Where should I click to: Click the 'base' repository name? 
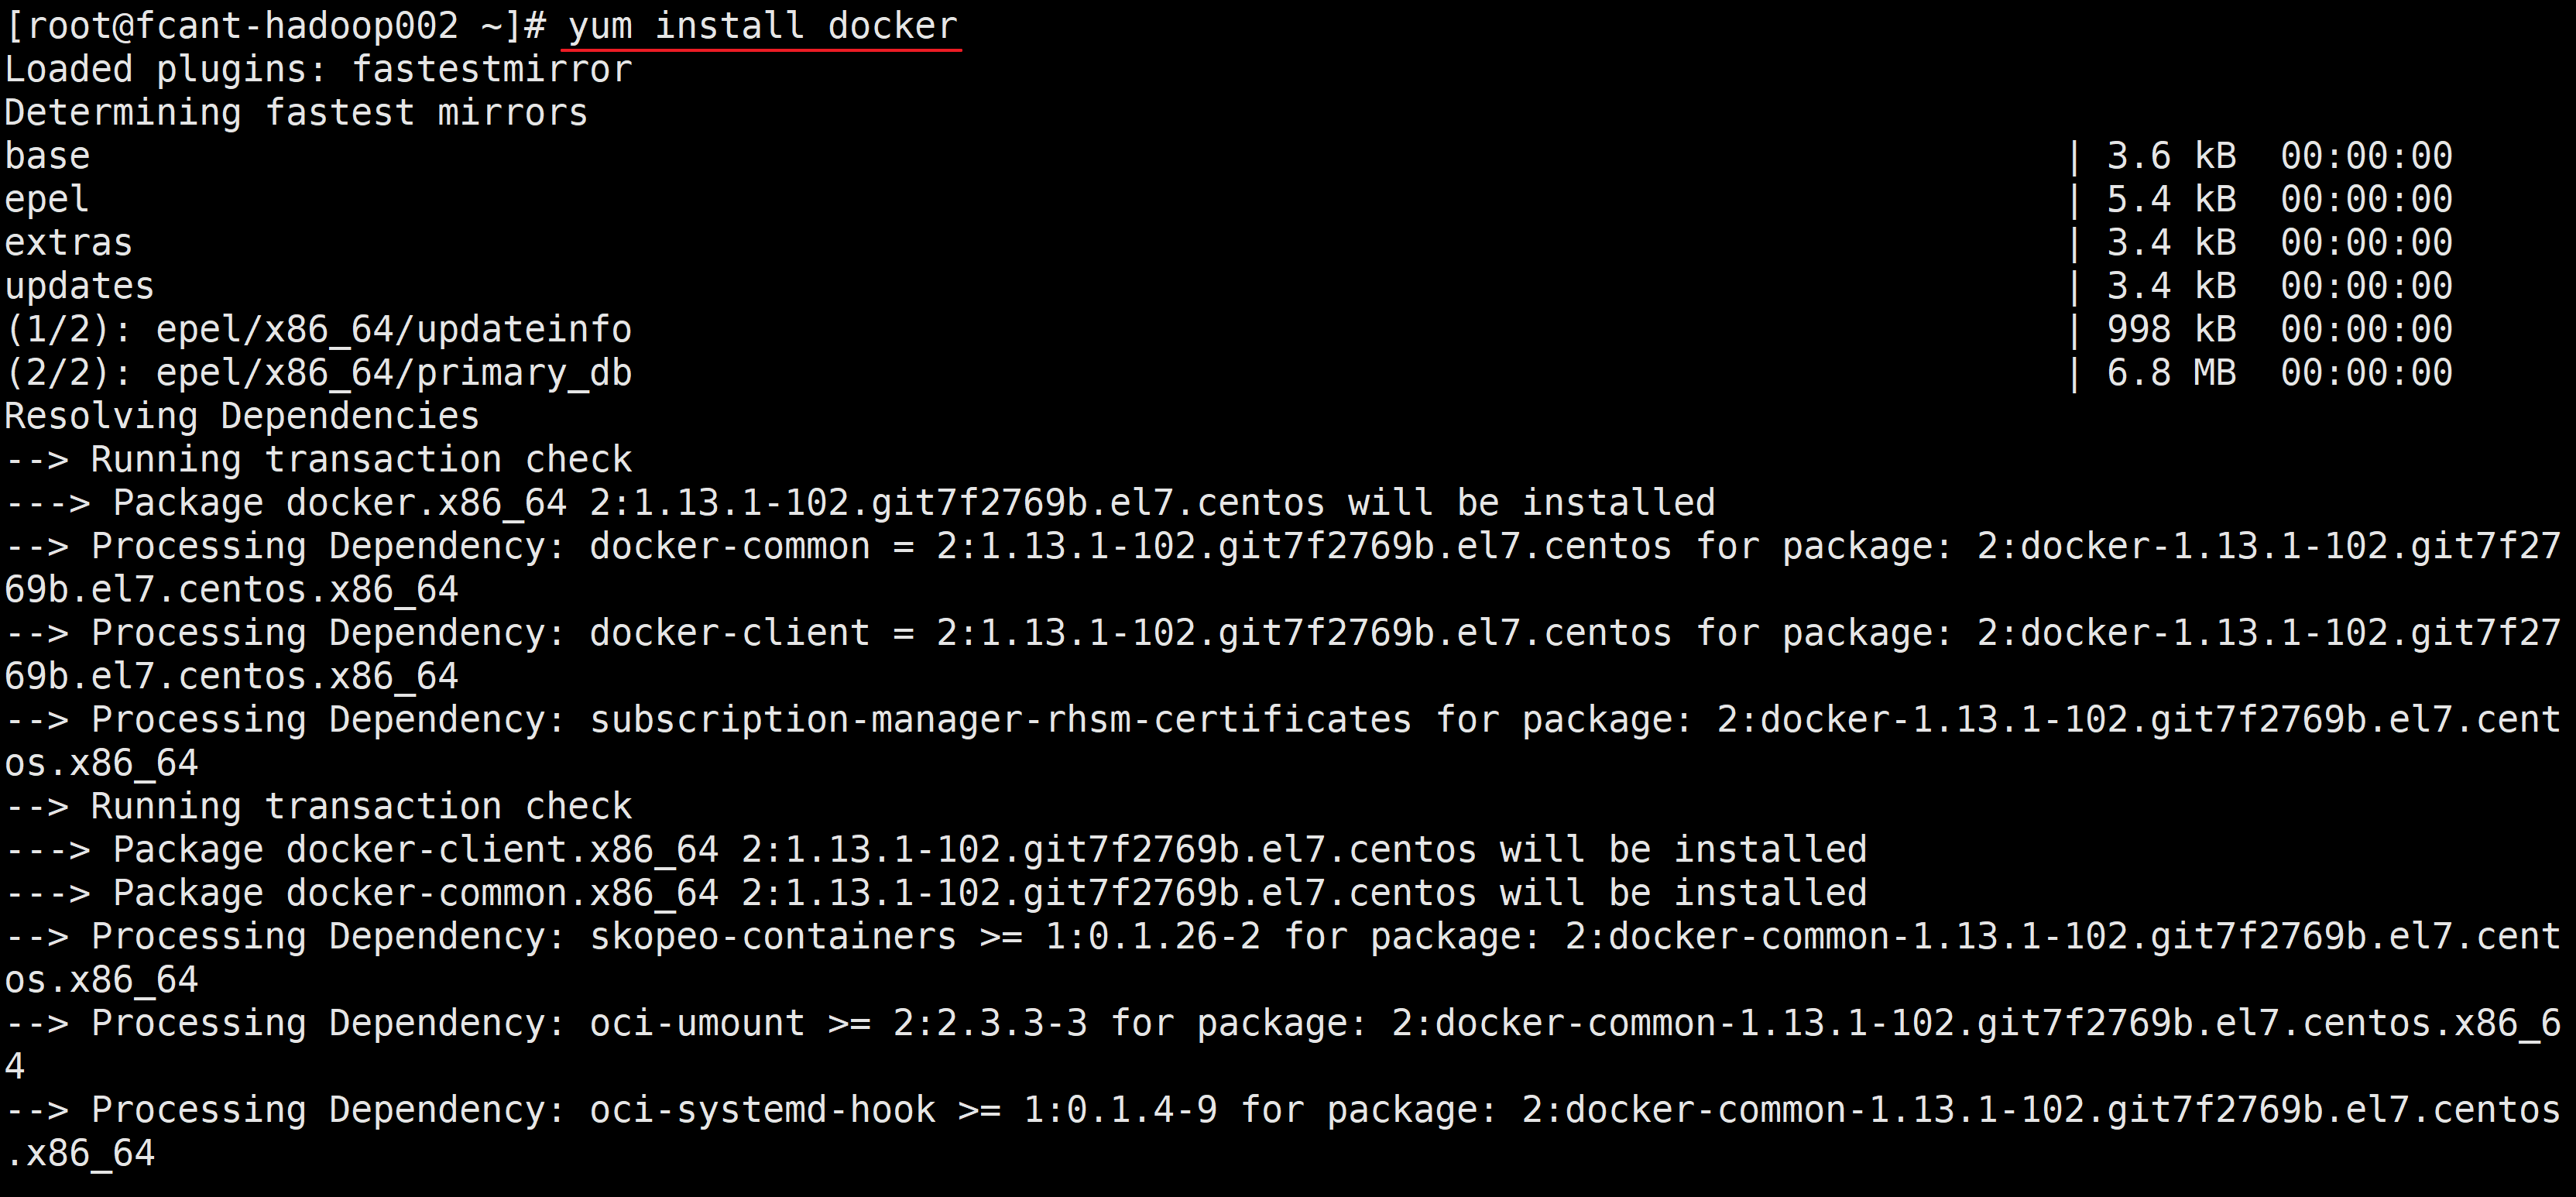pos(47,156)
